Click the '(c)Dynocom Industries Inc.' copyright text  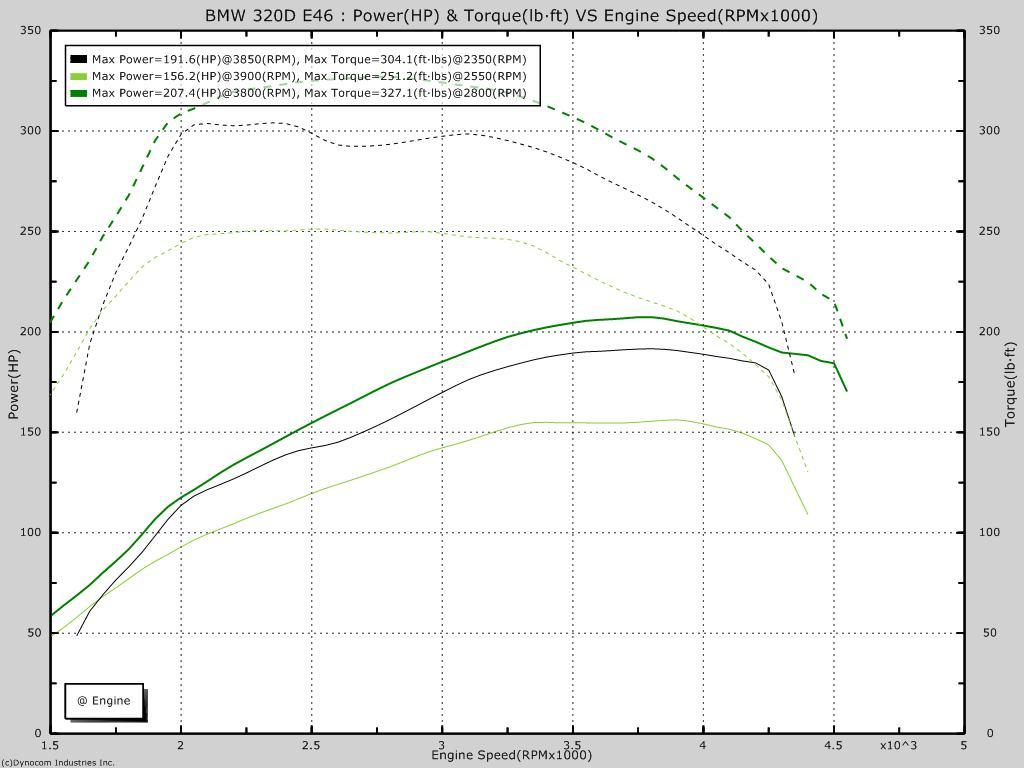tap(57, 763)
